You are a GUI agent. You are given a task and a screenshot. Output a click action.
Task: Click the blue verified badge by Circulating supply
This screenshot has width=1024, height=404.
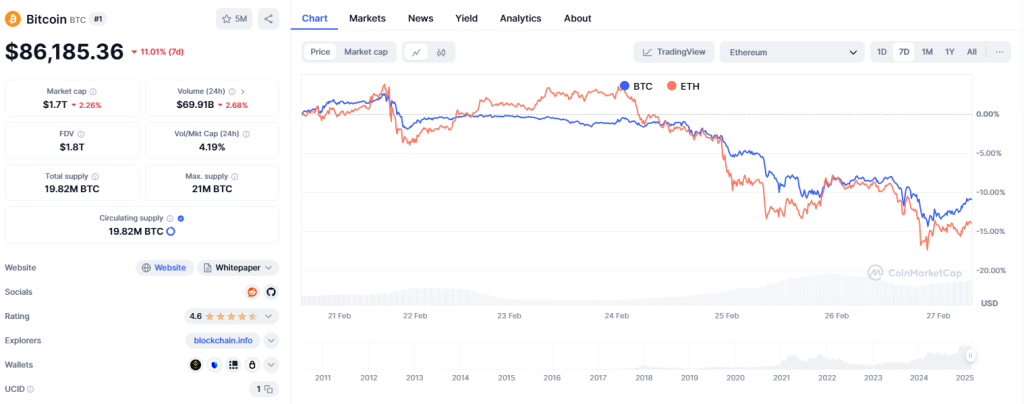(x=181, y=219)
